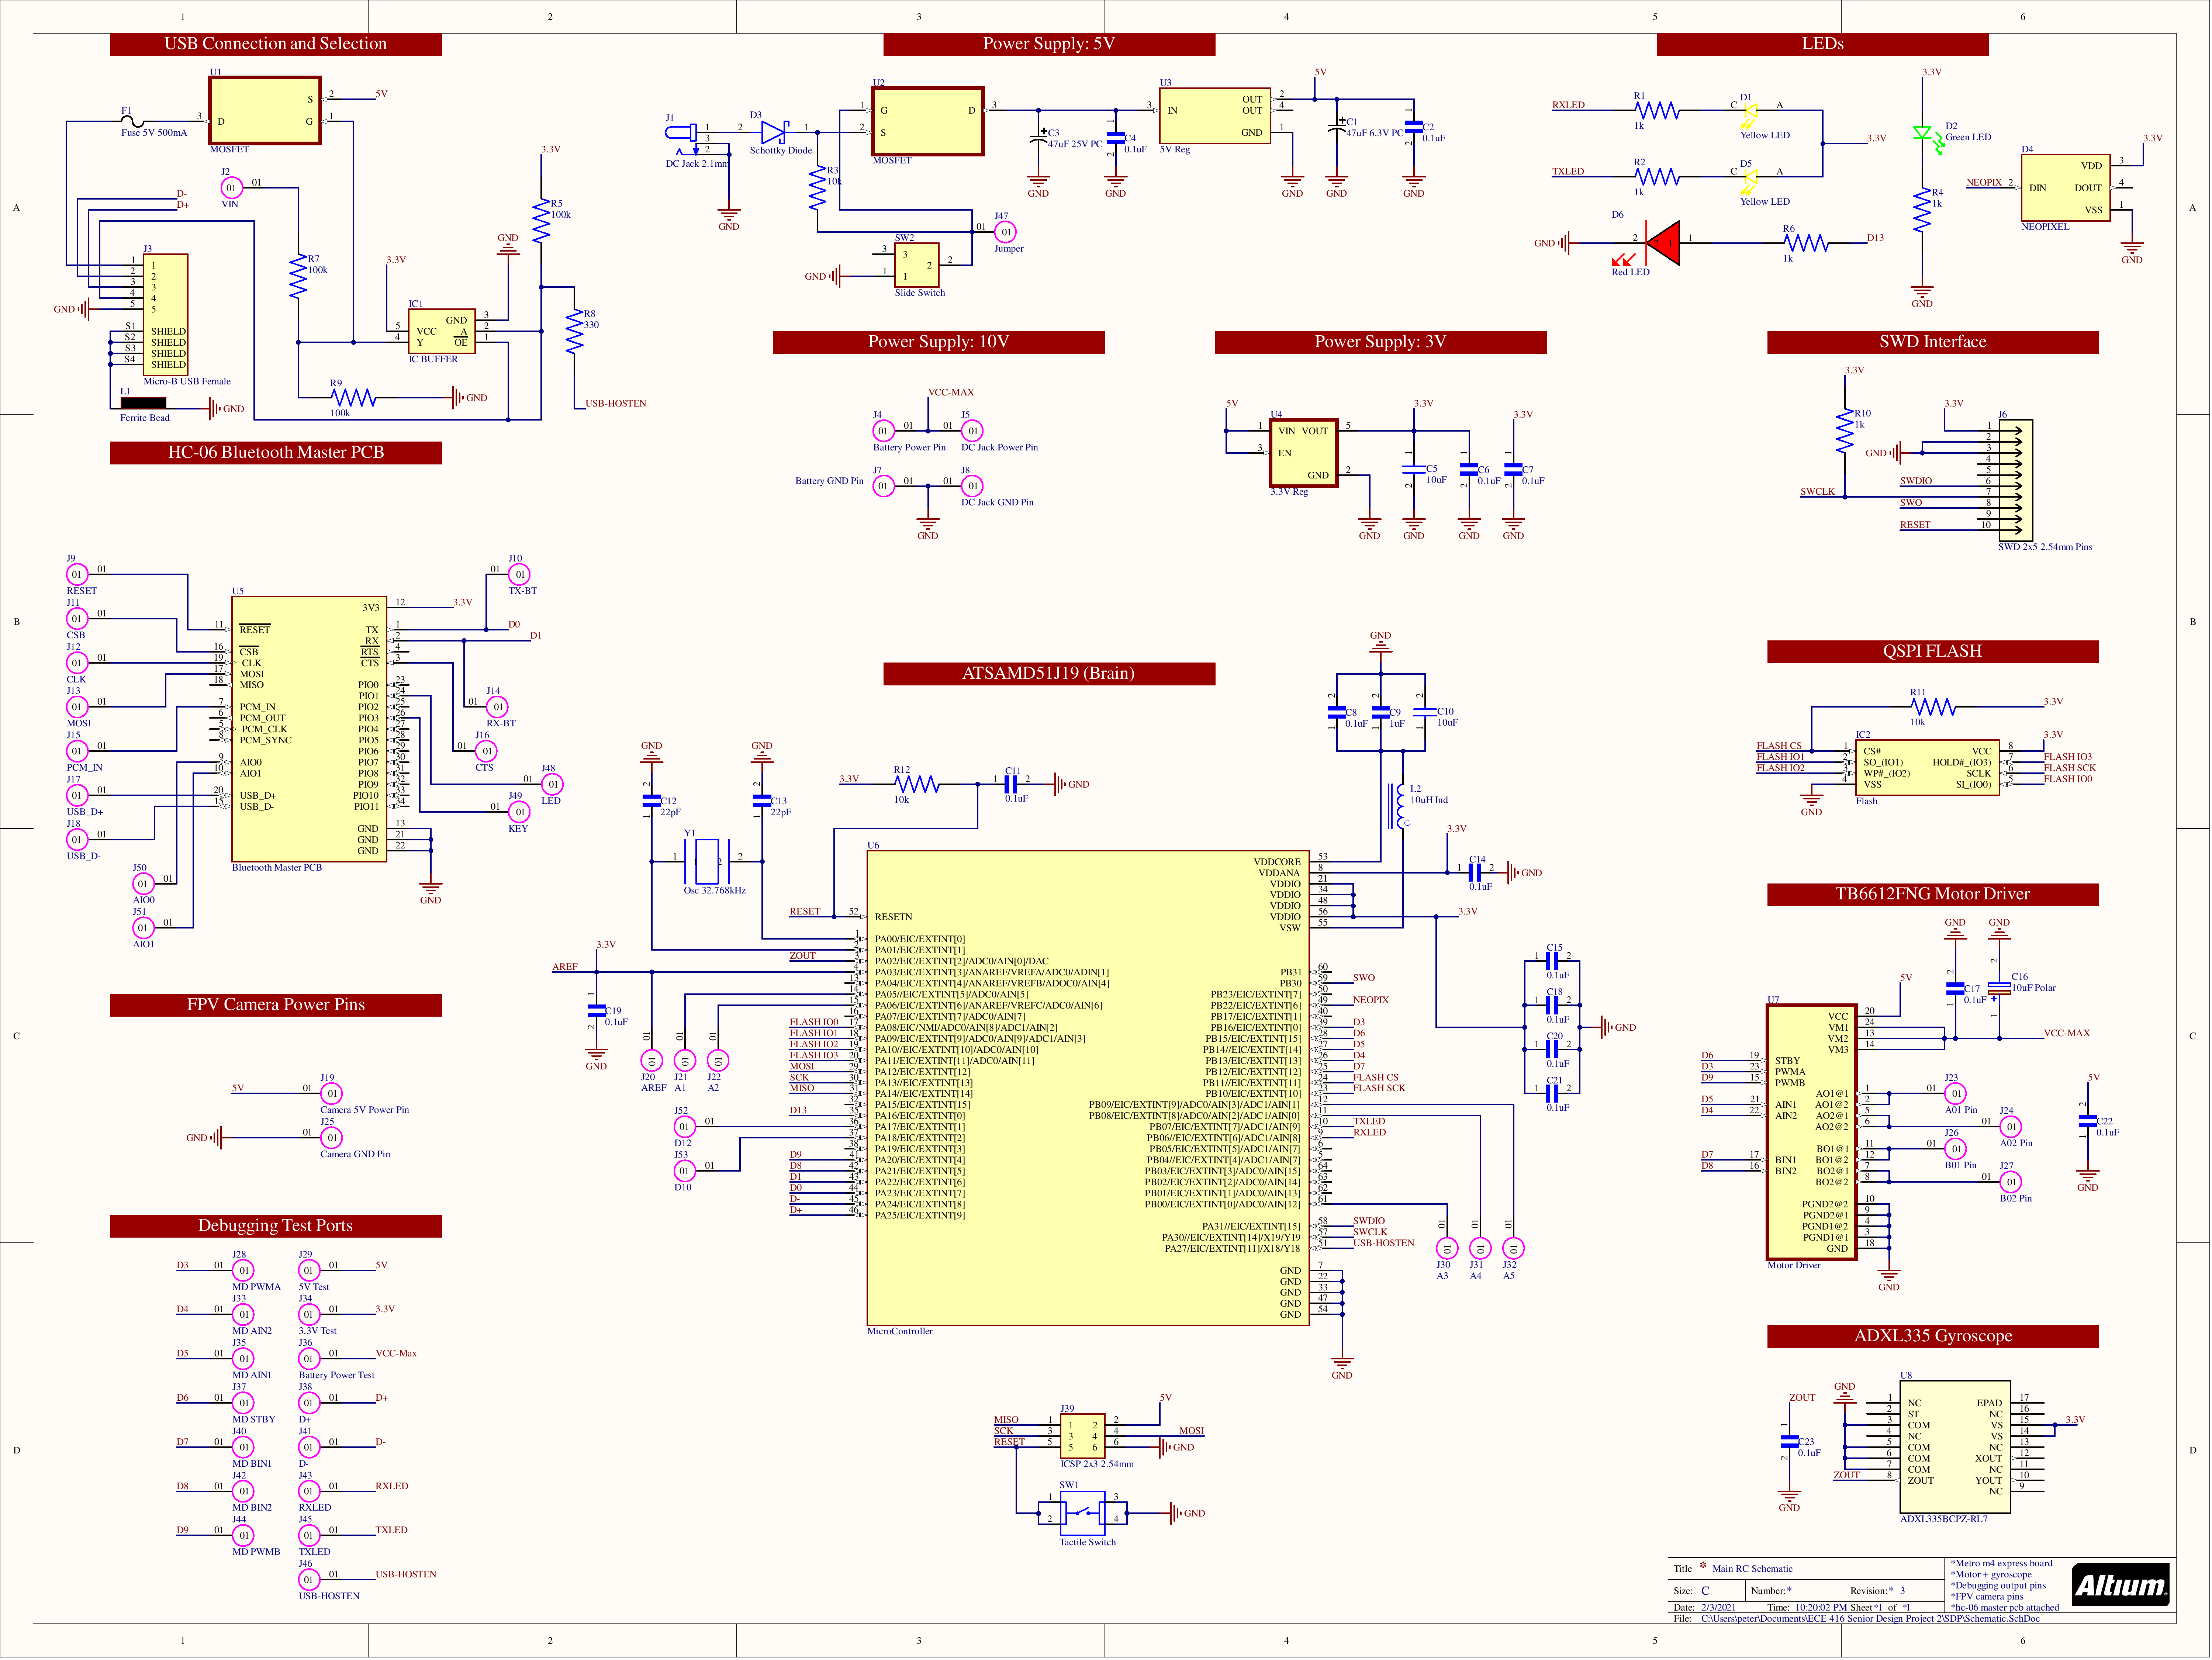Select the R12 10k resistor

pyautogui.click(x=917, y=785)
